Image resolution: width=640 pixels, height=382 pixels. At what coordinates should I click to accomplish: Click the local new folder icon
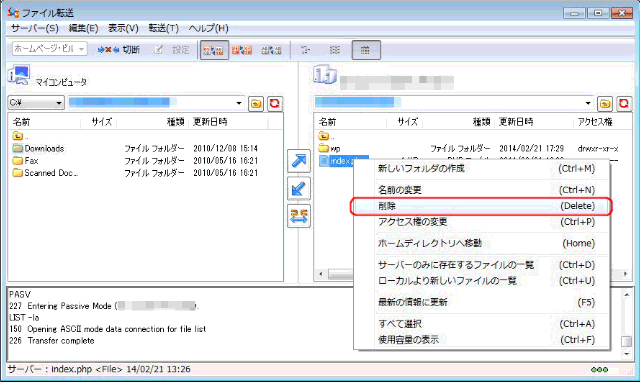point(256,104)
